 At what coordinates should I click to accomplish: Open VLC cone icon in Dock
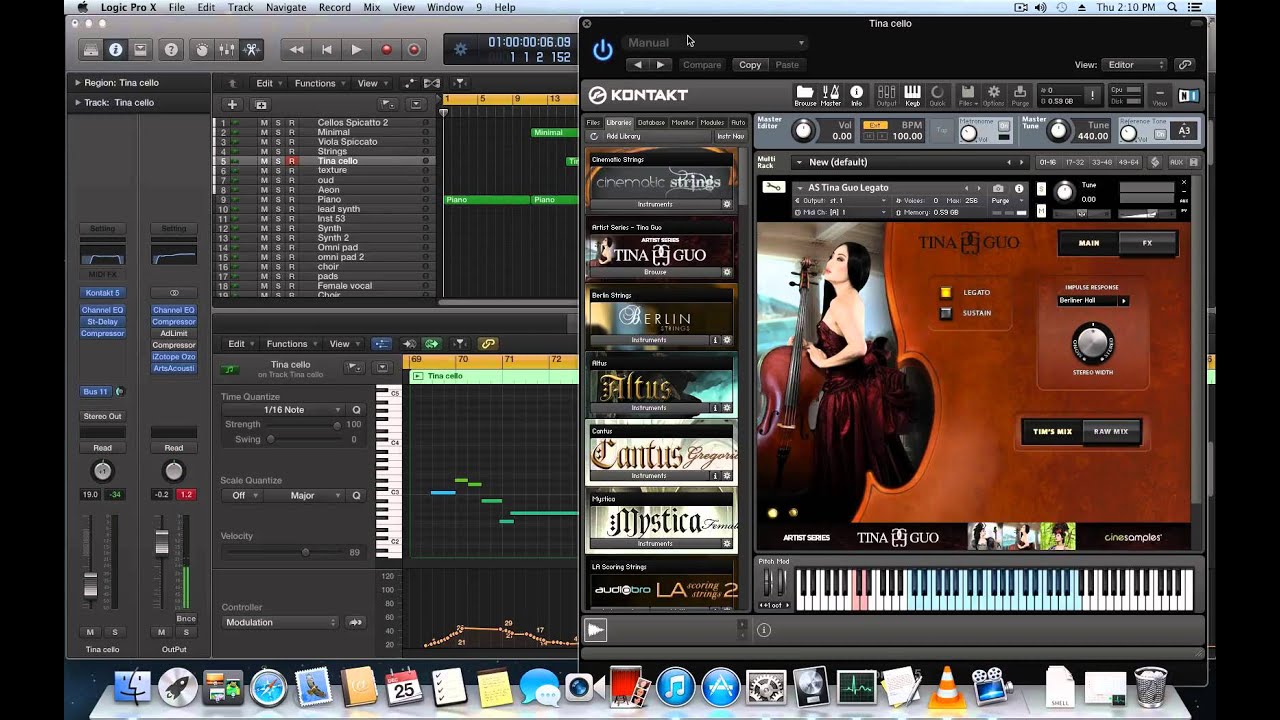click(x=945, y=687)
